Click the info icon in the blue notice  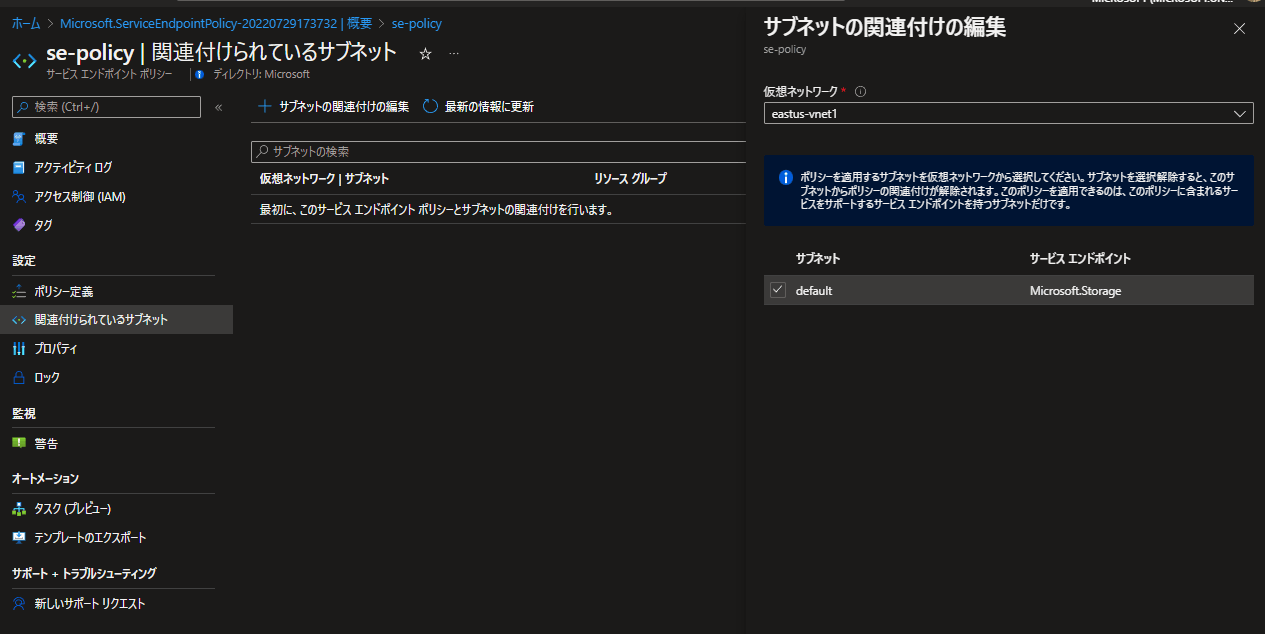(786, 177)
